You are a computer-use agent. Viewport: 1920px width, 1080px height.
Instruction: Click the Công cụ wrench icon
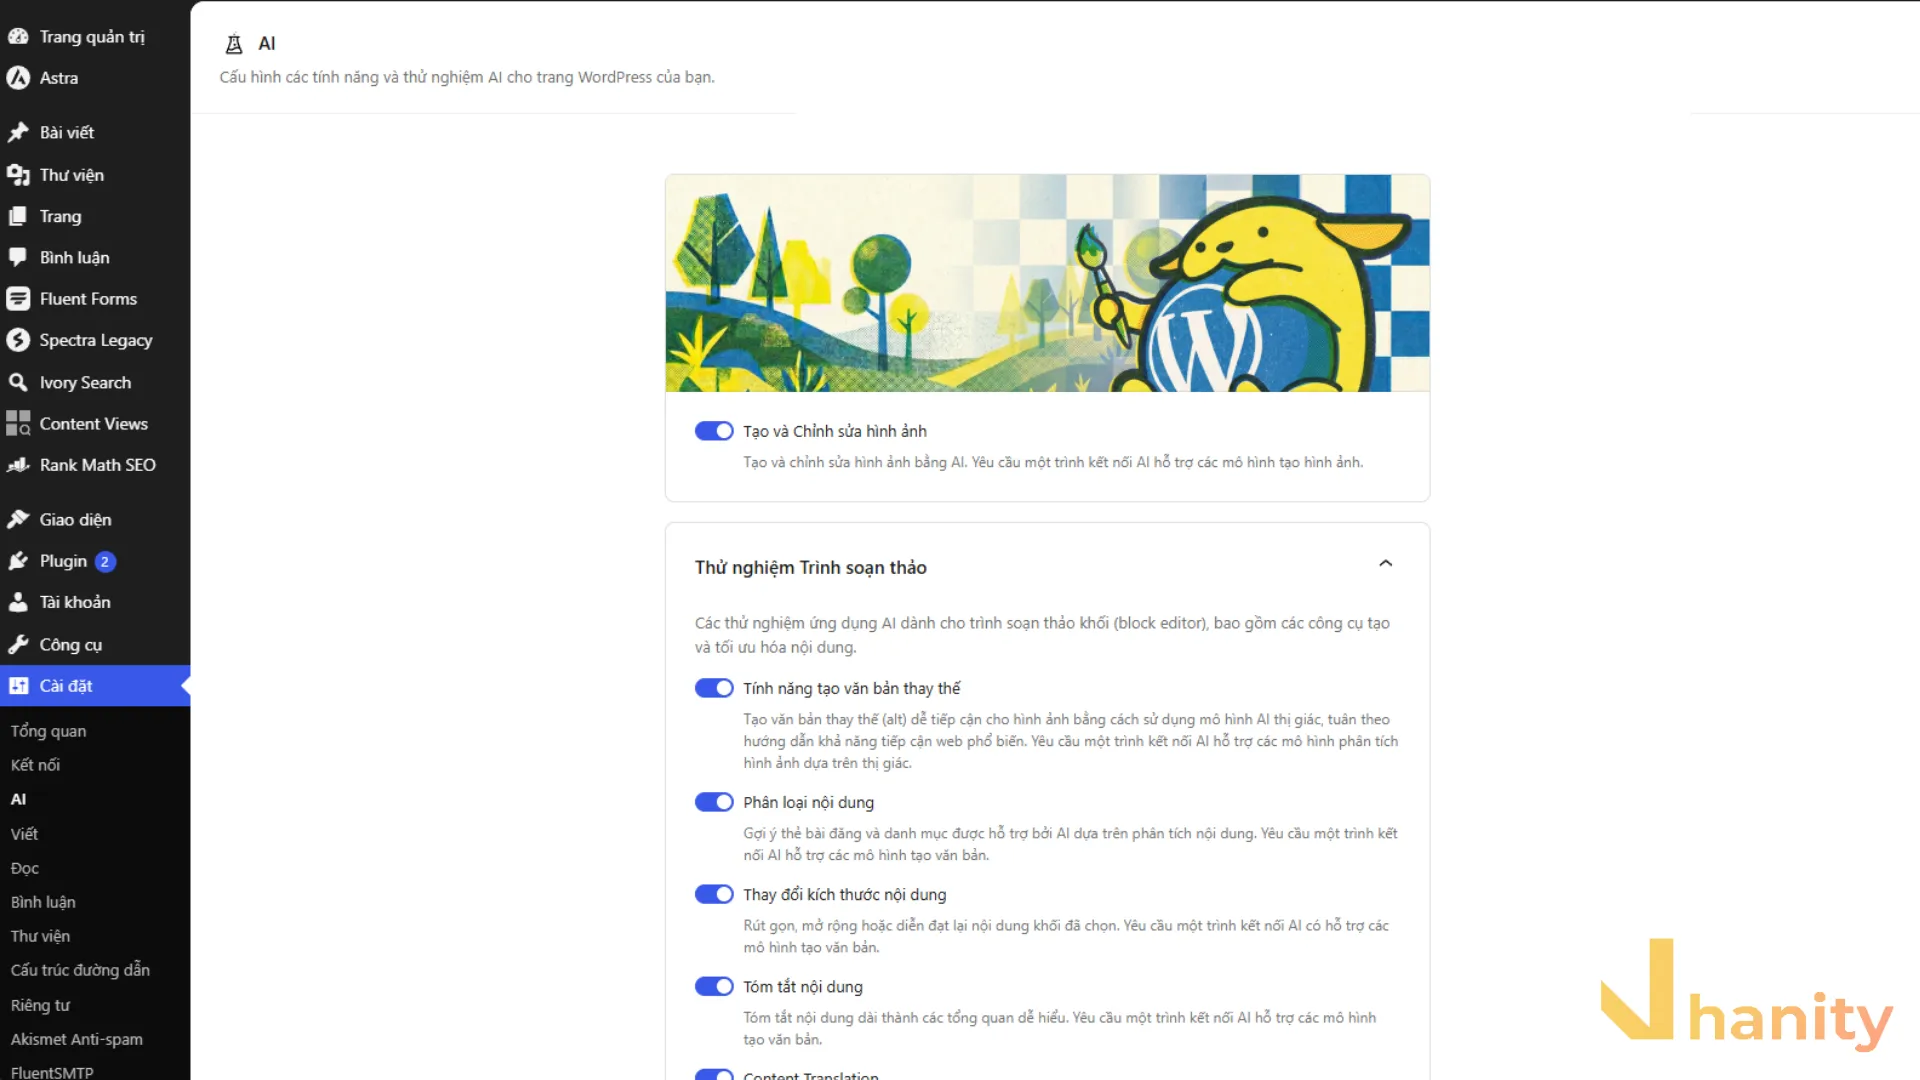pos(18,645)
